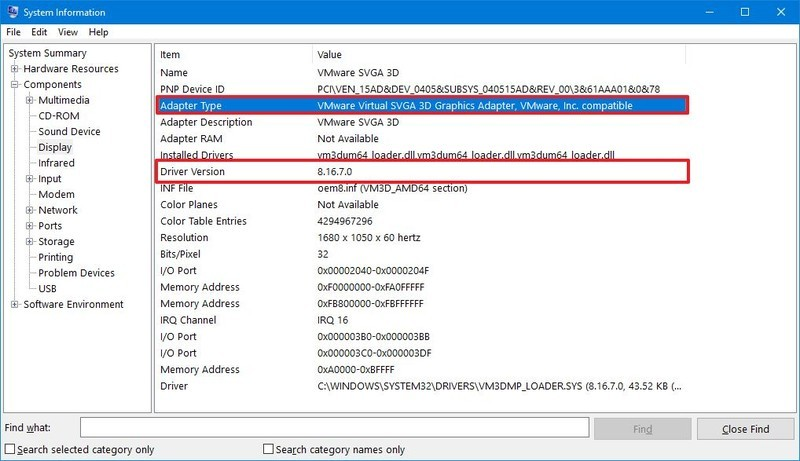Click the value 0x00002040-0x0000204F
Image resolution: width=800 pixels, height=461 pixels.
pyautogui.click(x=373, y=271)
